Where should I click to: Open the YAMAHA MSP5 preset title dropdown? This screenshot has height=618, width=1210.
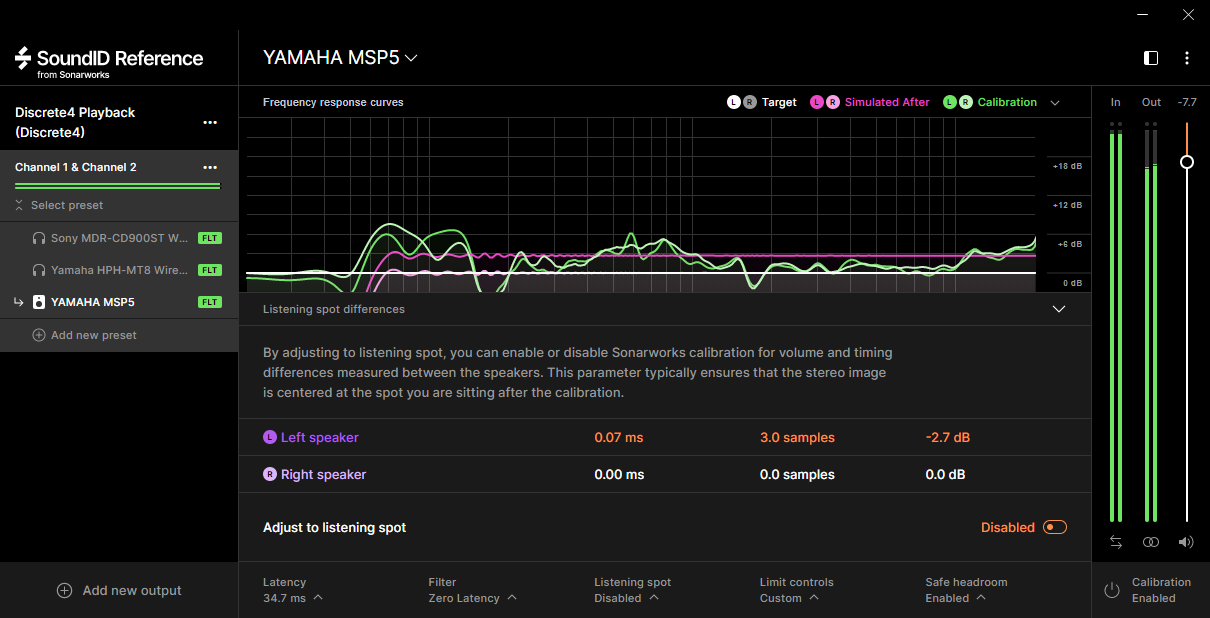340,58
